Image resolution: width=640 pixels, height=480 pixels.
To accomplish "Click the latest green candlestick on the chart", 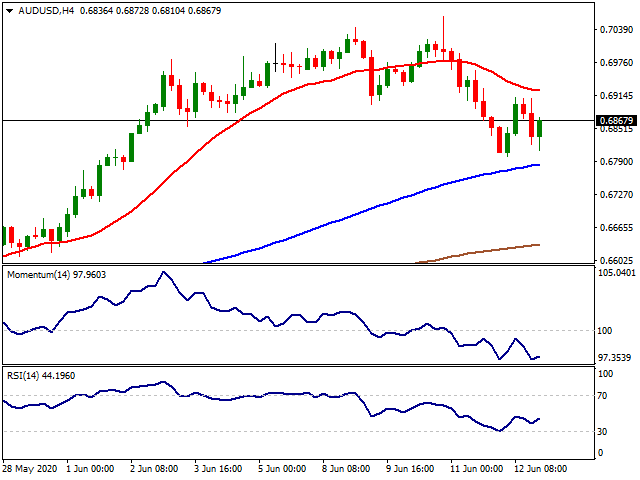I will (x=540, y=128).
